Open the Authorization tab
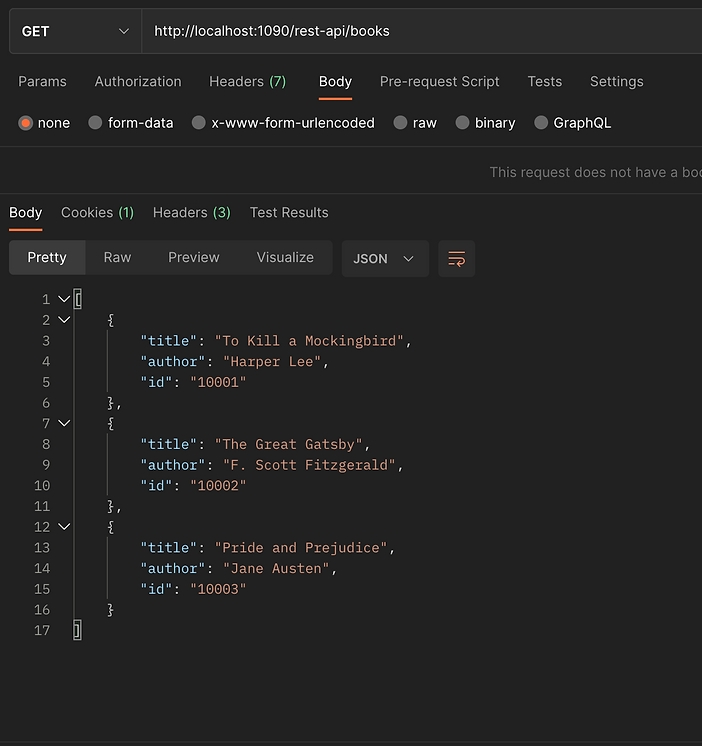The image size is (702, 746). (138, 82)
